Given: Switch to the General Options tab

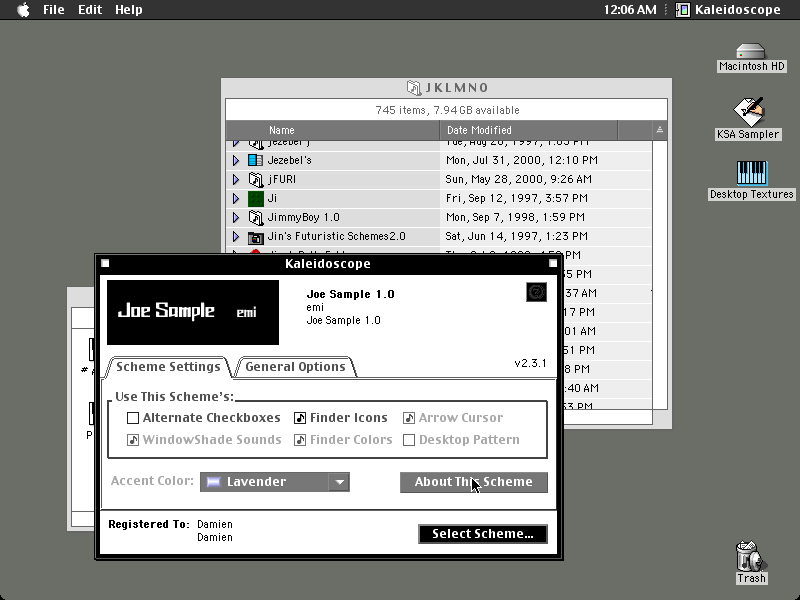Looking at the screenshot, I should 295,367.
